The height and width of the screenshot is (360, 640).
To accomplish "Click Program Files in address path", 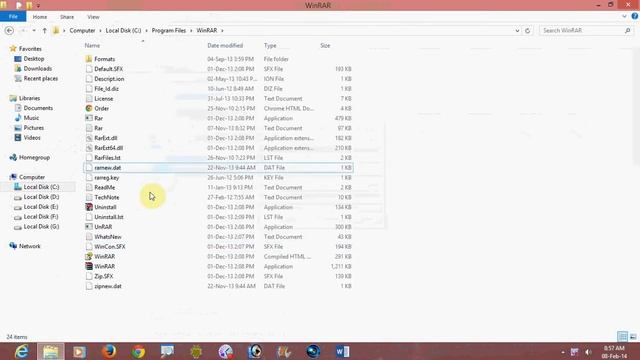I will coord(169,31).
